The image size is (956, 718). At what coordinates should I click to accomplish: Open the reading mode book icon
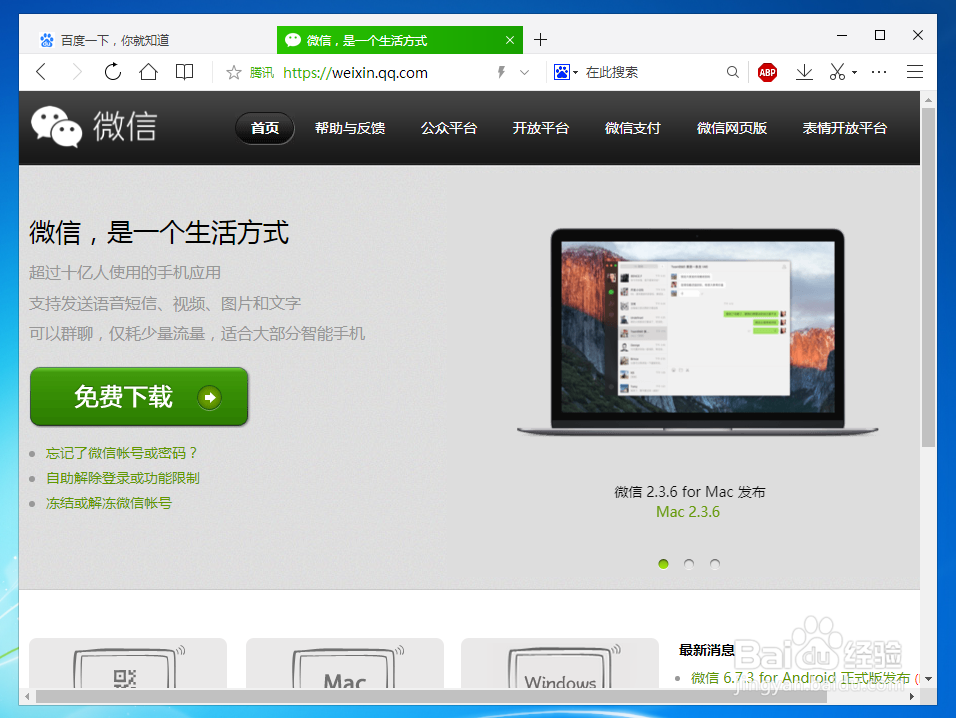184,72
